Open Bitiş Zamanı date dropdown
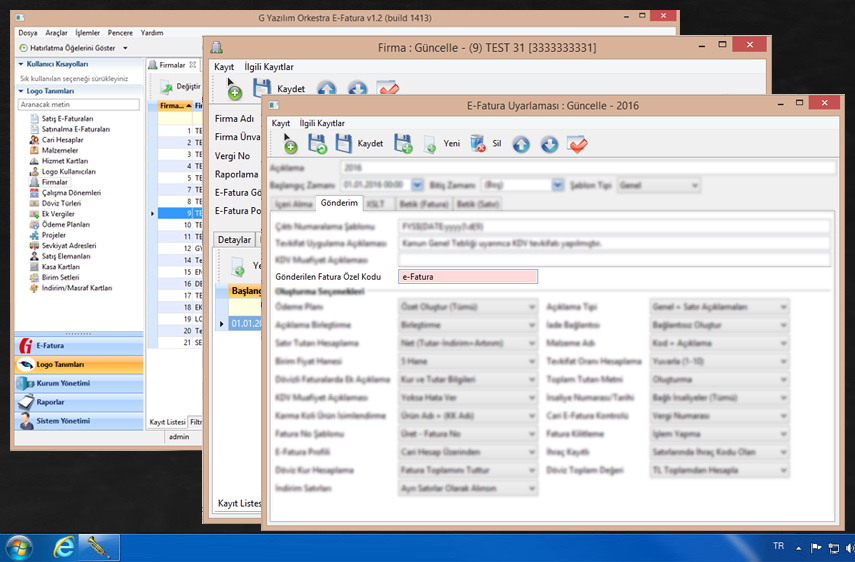This screenshot has height=562, width=855. coord(557,185)
